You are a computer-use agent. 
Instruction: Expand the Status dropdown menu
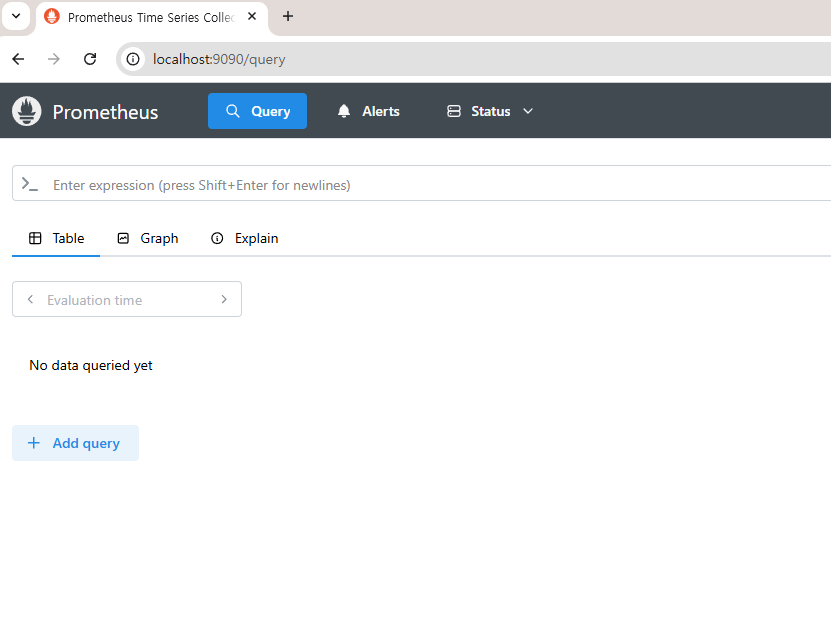(x=490, y=111)
